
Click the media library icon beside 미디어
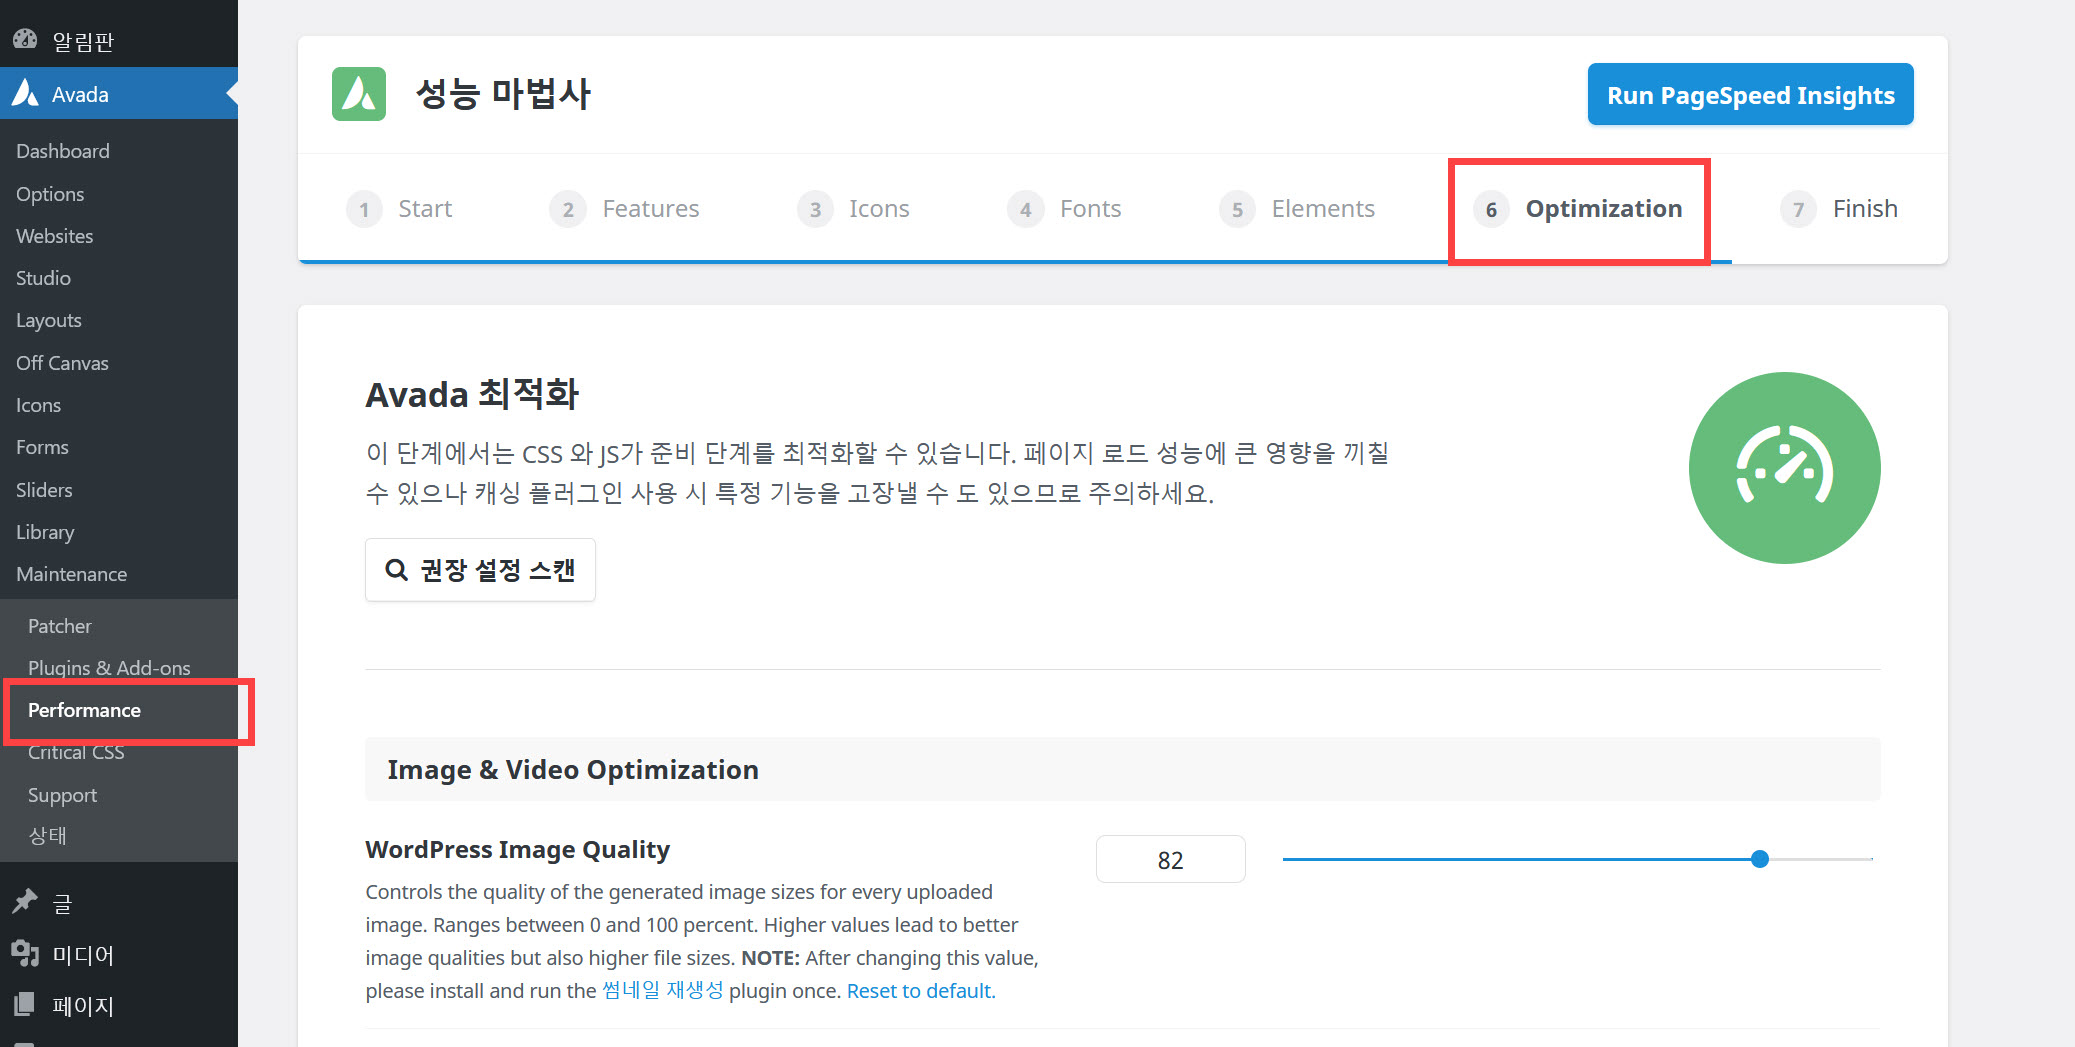[26, 955]
